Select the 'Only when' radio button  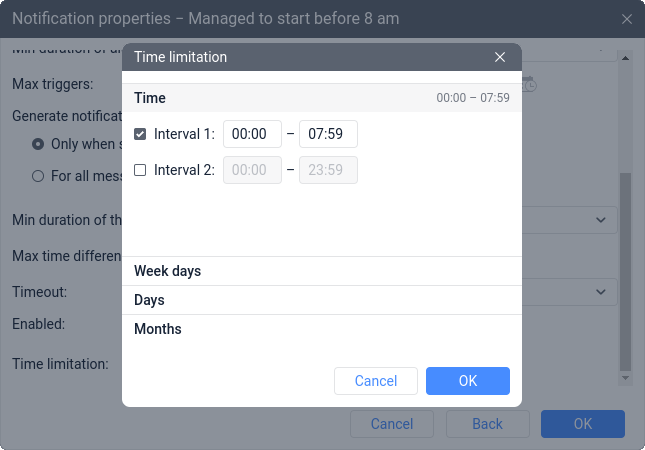tap(38, 144)
